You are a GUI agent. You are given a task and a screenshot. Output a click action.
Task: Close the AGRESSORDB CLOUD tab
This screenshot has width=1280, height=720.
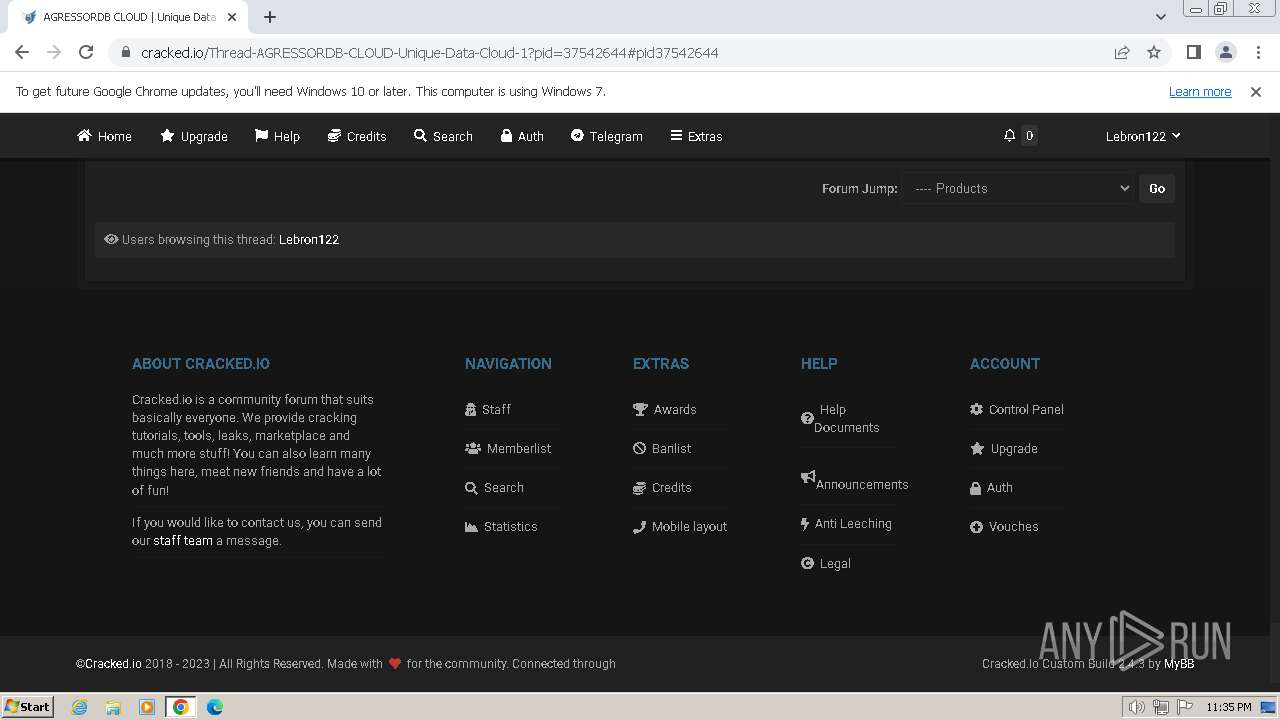point(232,17)
